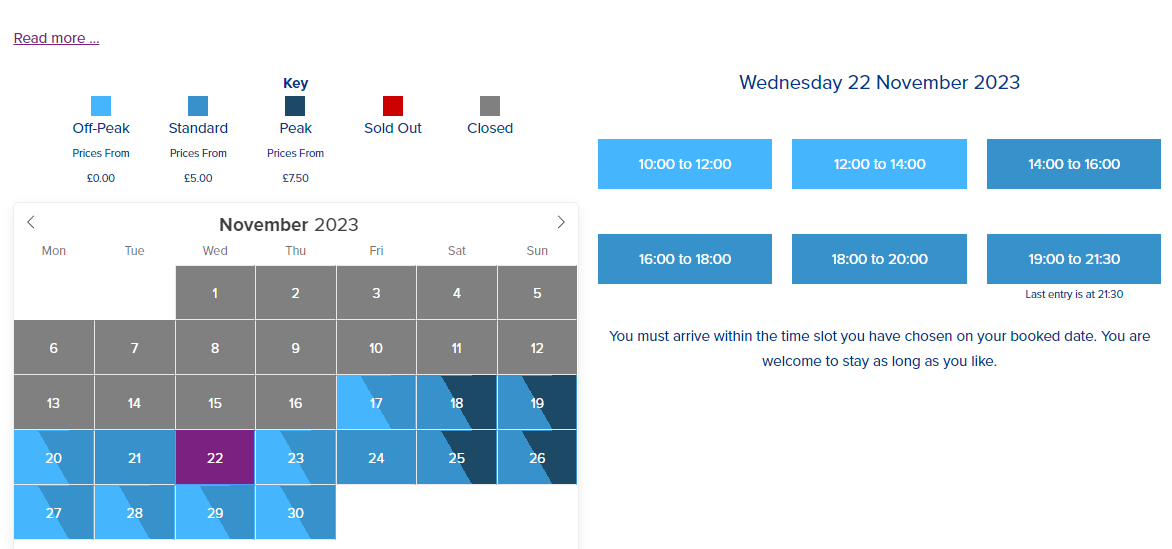The width and height of the screenshot is (1172, 549).
Task: Book the 16:00 to 18:00 slot
Action: coord(685,259)
